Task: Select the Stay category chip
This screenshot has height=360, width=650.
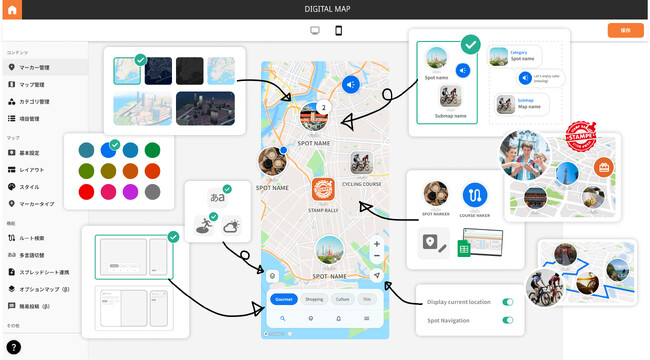Action: point(367,299)
